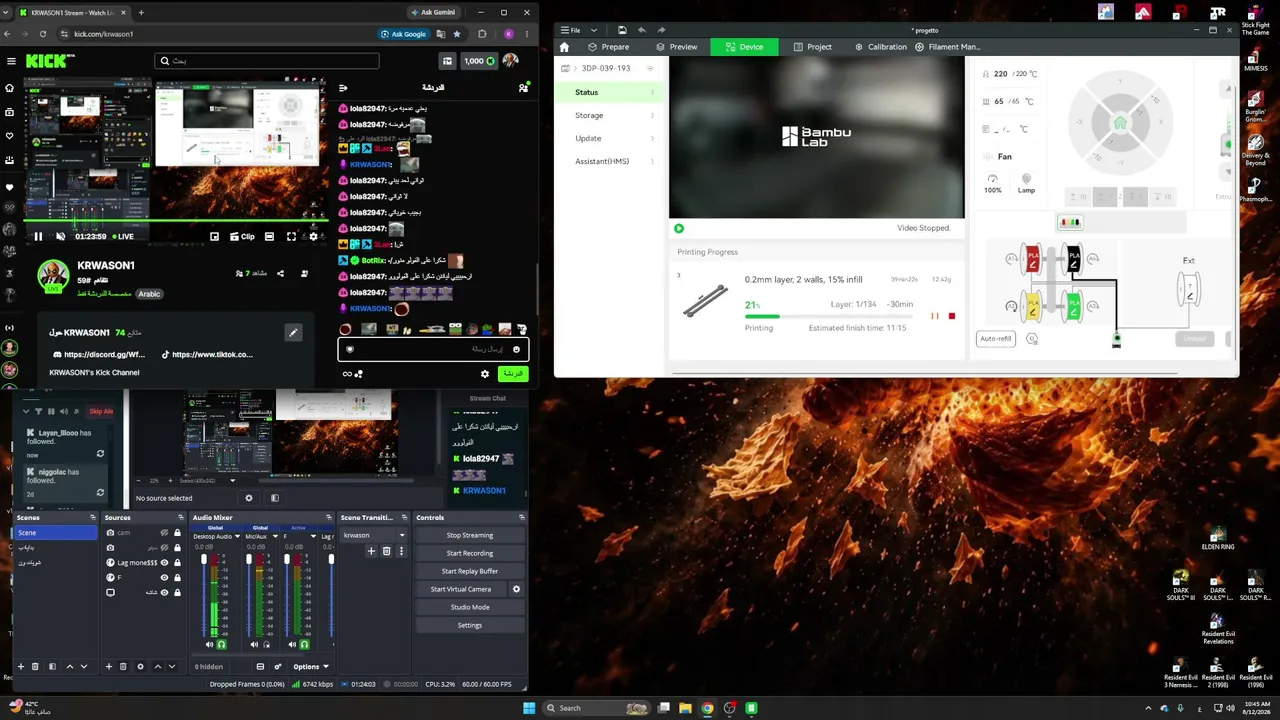
Task: Send the chat message with green button
Action: pyautogui.click(x=512, y=374)
